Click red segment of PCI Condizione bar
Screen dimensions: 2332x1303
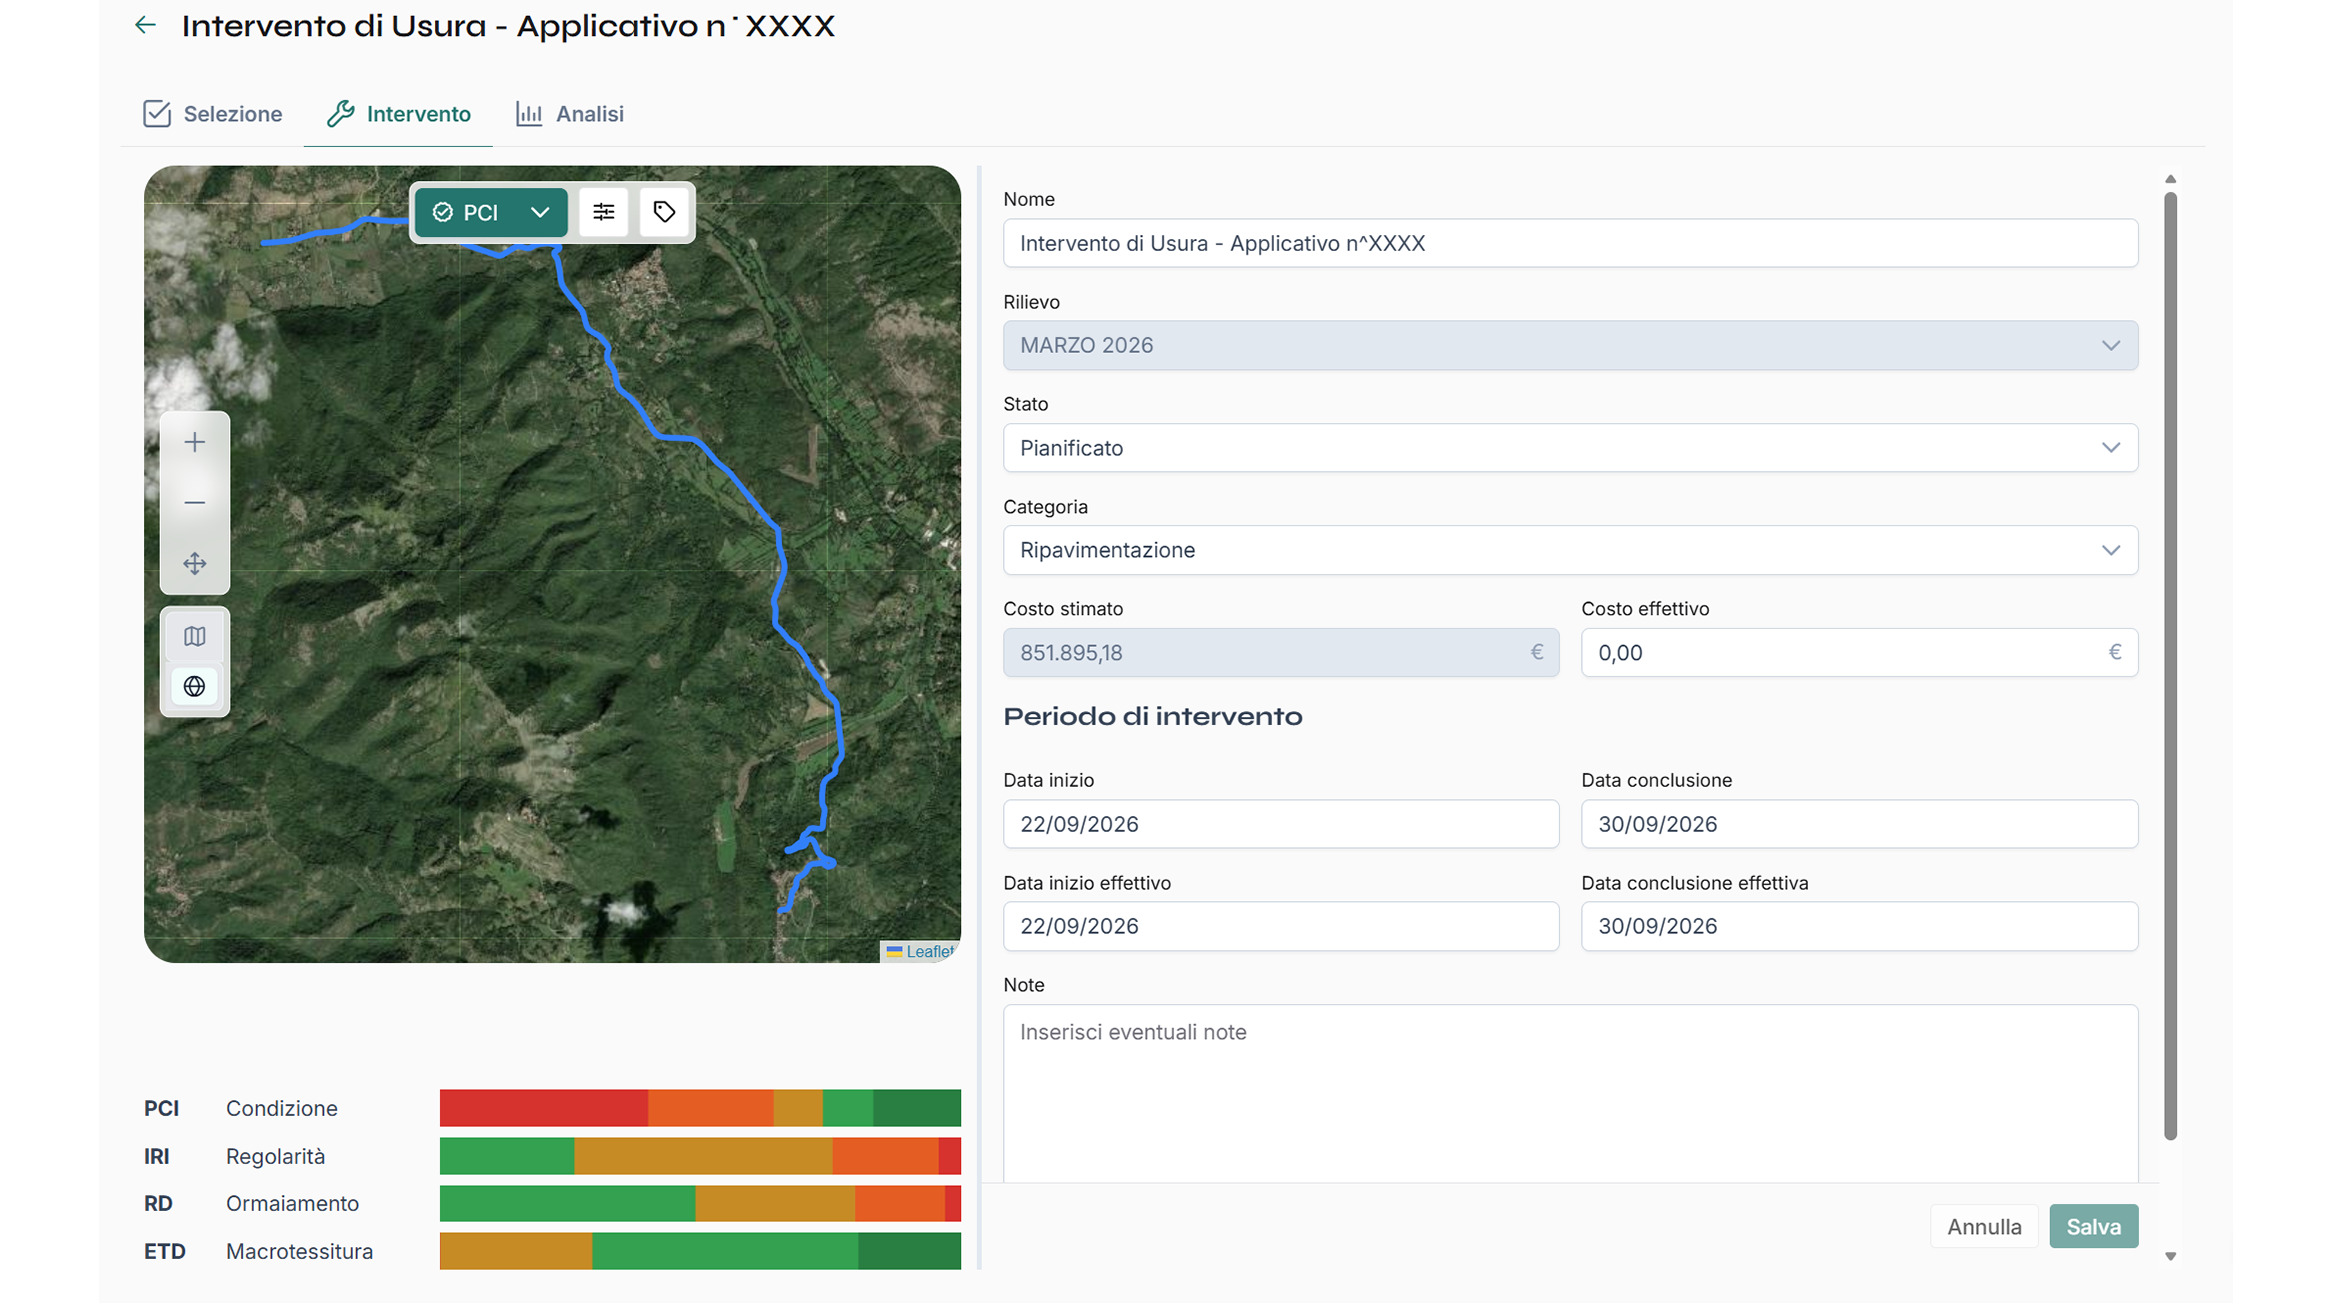[544, 1108]
